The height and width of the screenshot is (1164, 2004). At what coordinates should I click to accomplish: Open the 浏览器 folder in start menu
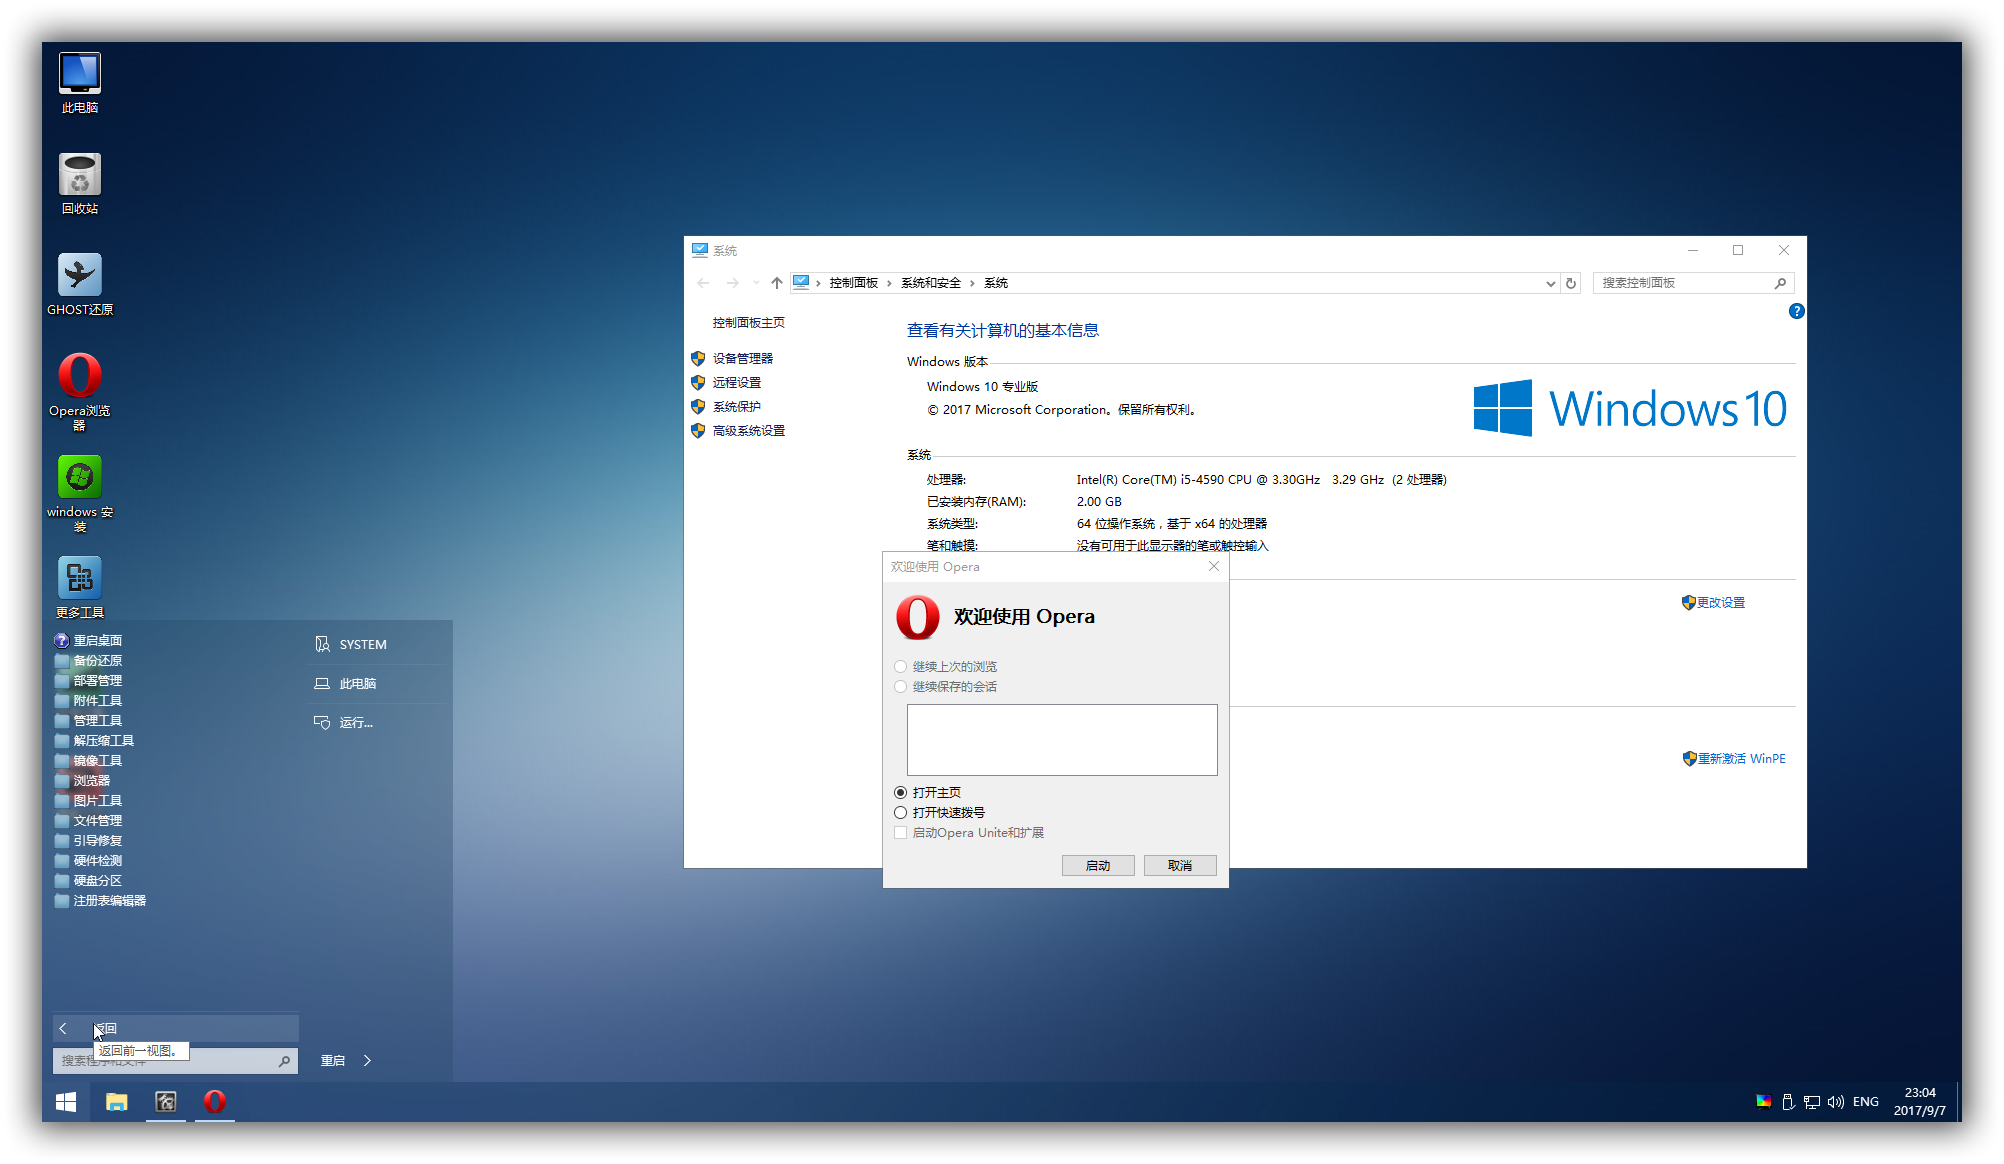[x=83, y=780]
